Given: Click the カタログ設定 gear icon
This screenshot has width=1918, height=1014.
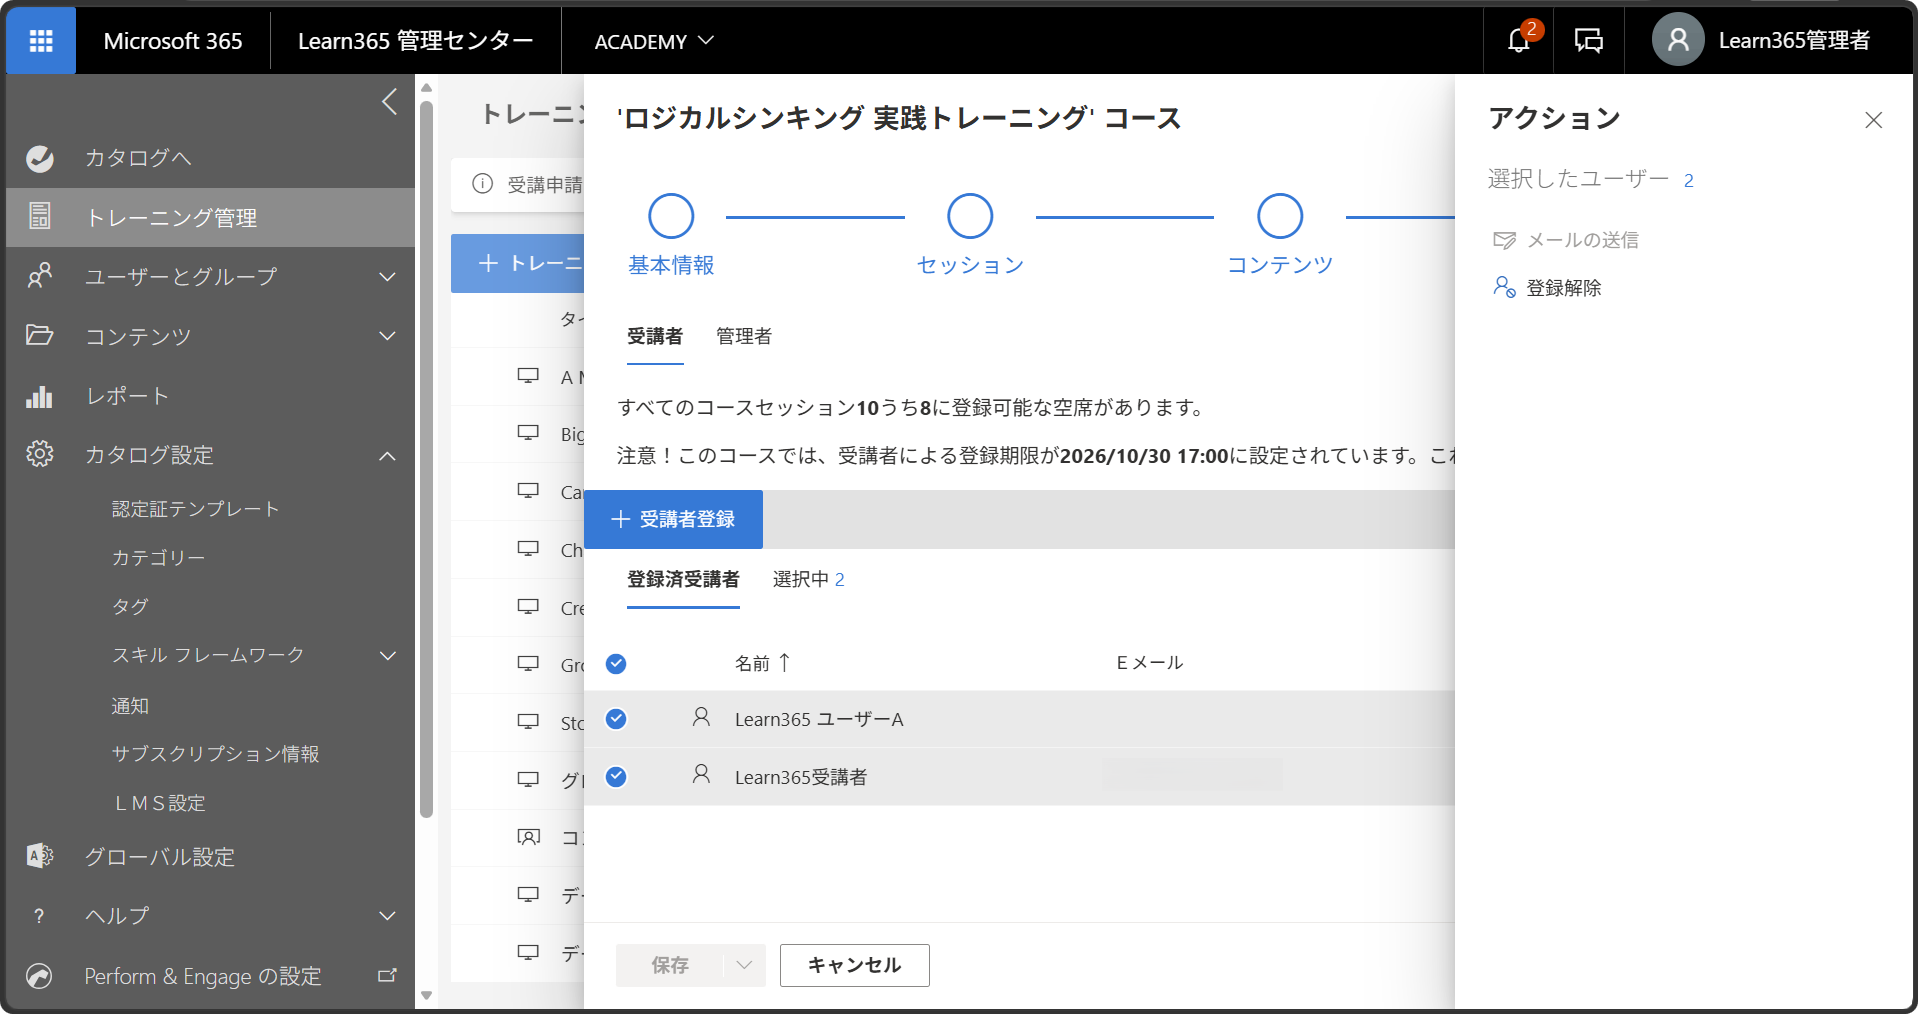Looking at the screenshot, I should [40, 454].
